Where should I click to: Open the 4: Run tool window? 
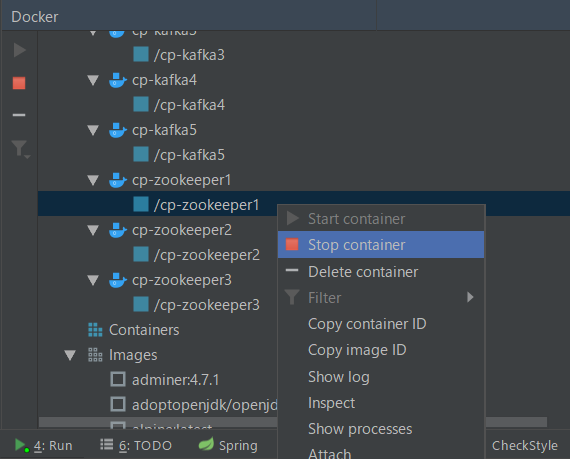tap(44, 445)
